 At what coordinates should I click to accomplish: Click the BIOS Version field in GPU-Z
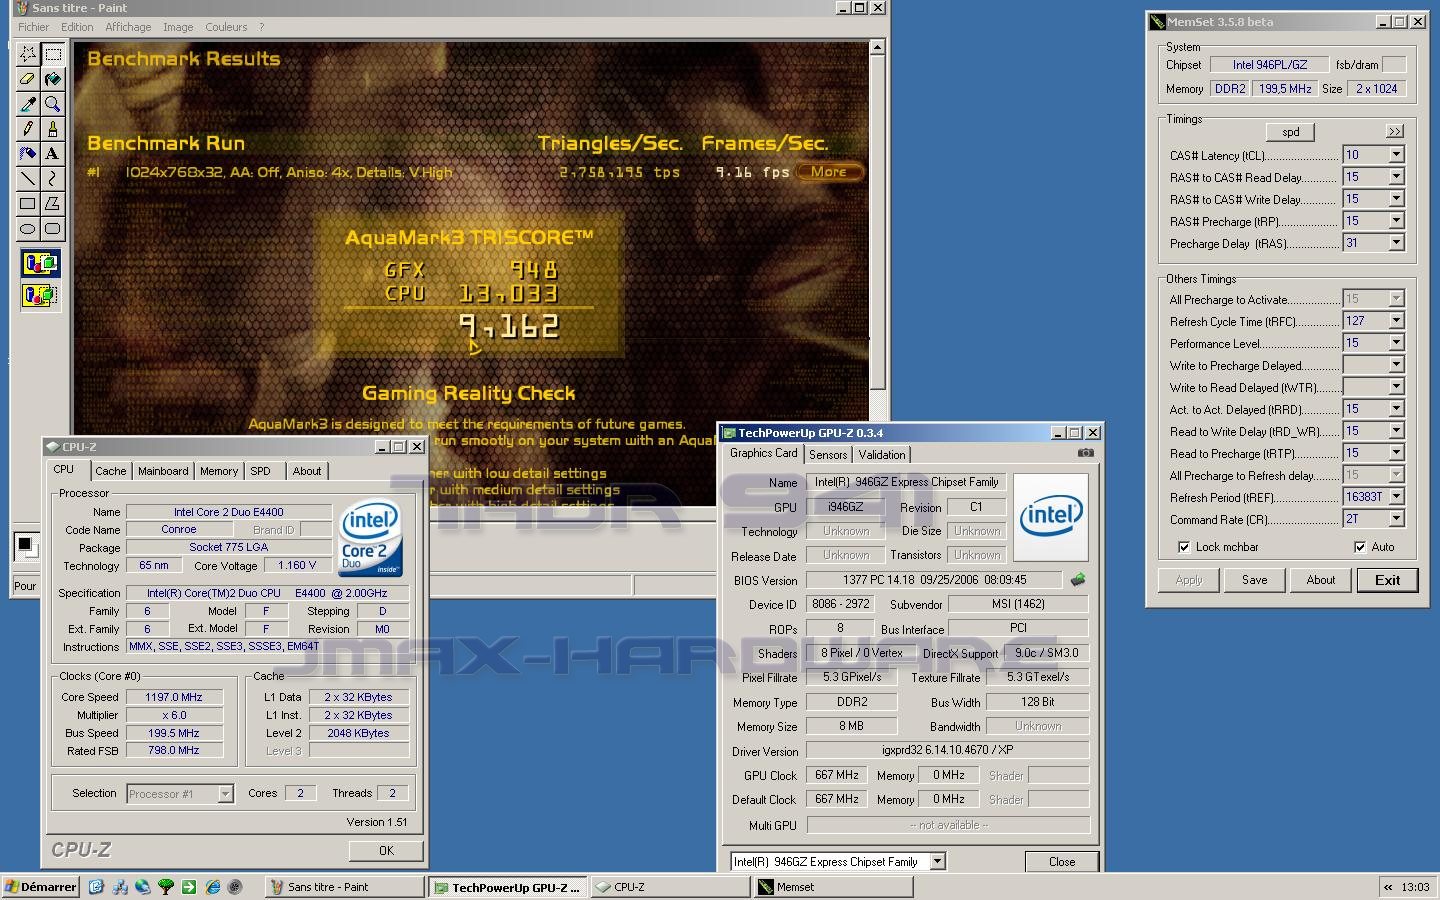coord(934,580)
